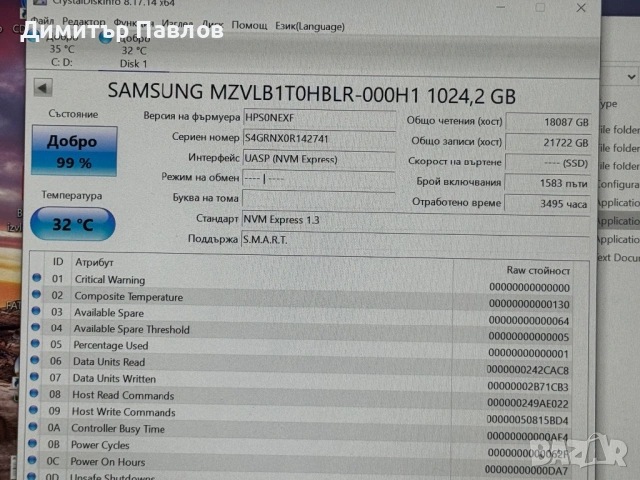Click the interface field UASP (NVM Express)
The height and width of the screenshot is (480, 640).
[x=319, y=159]
